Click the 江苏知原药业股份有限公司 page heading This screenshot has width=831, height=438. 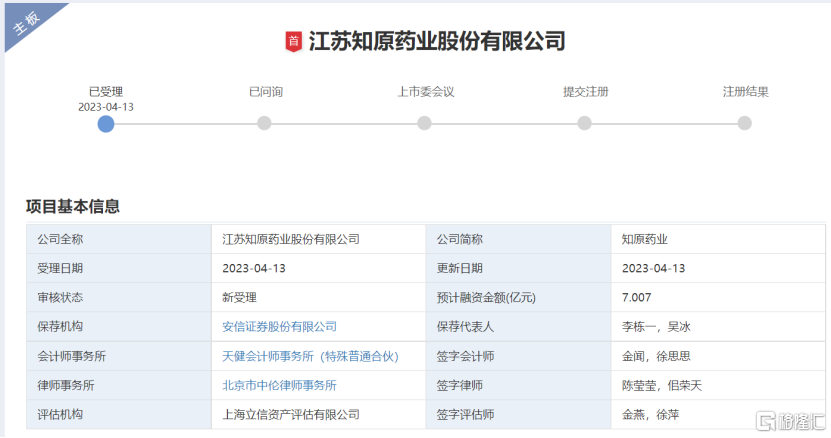[x=437, y=41]
